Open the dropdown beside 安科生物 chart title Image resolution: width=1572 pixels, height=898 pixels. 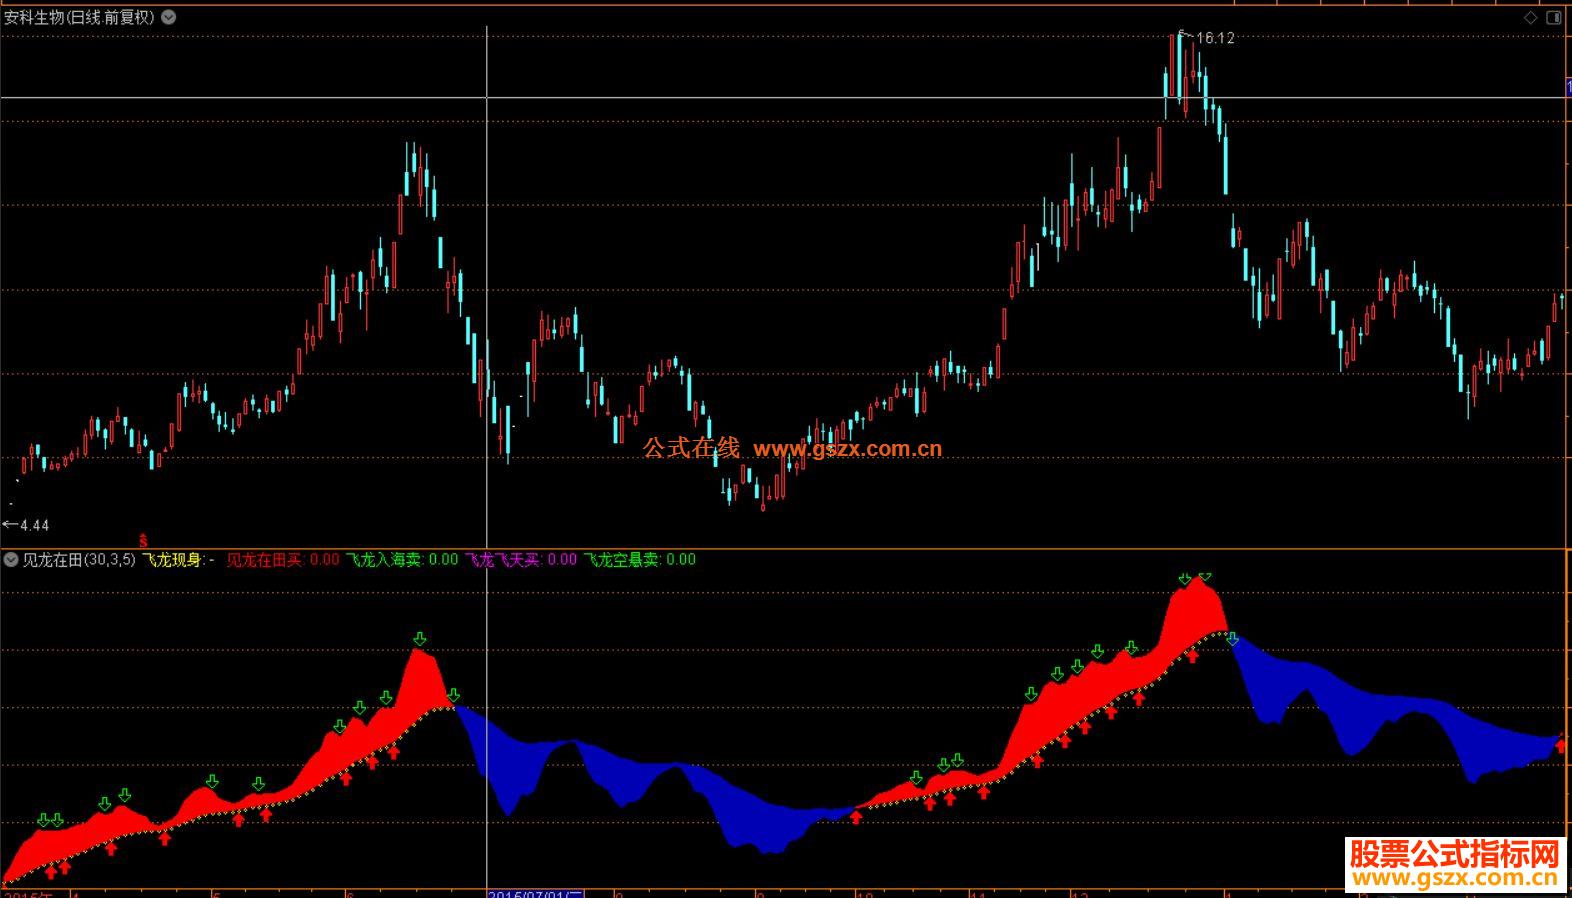[x=169, y=17]
